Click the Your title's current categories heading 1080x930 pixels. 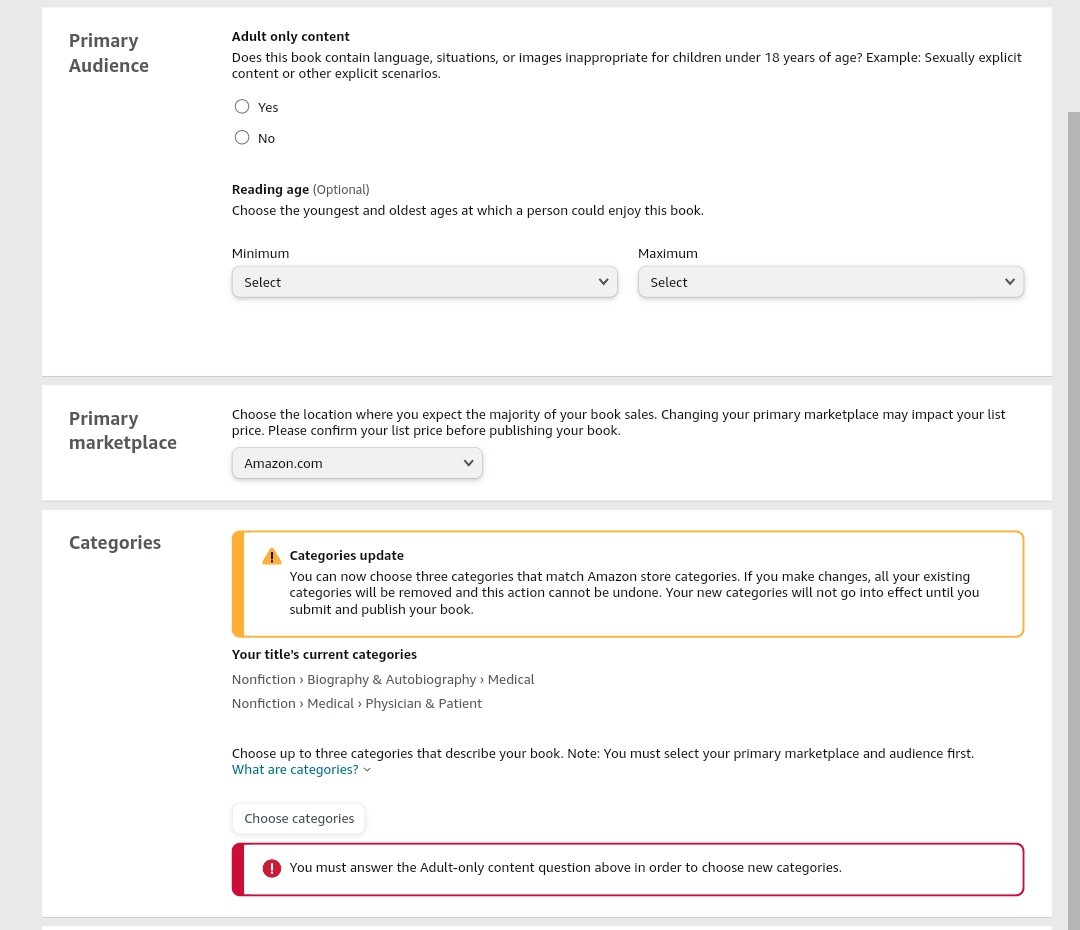pyautogui.click(x=324, y=654)
